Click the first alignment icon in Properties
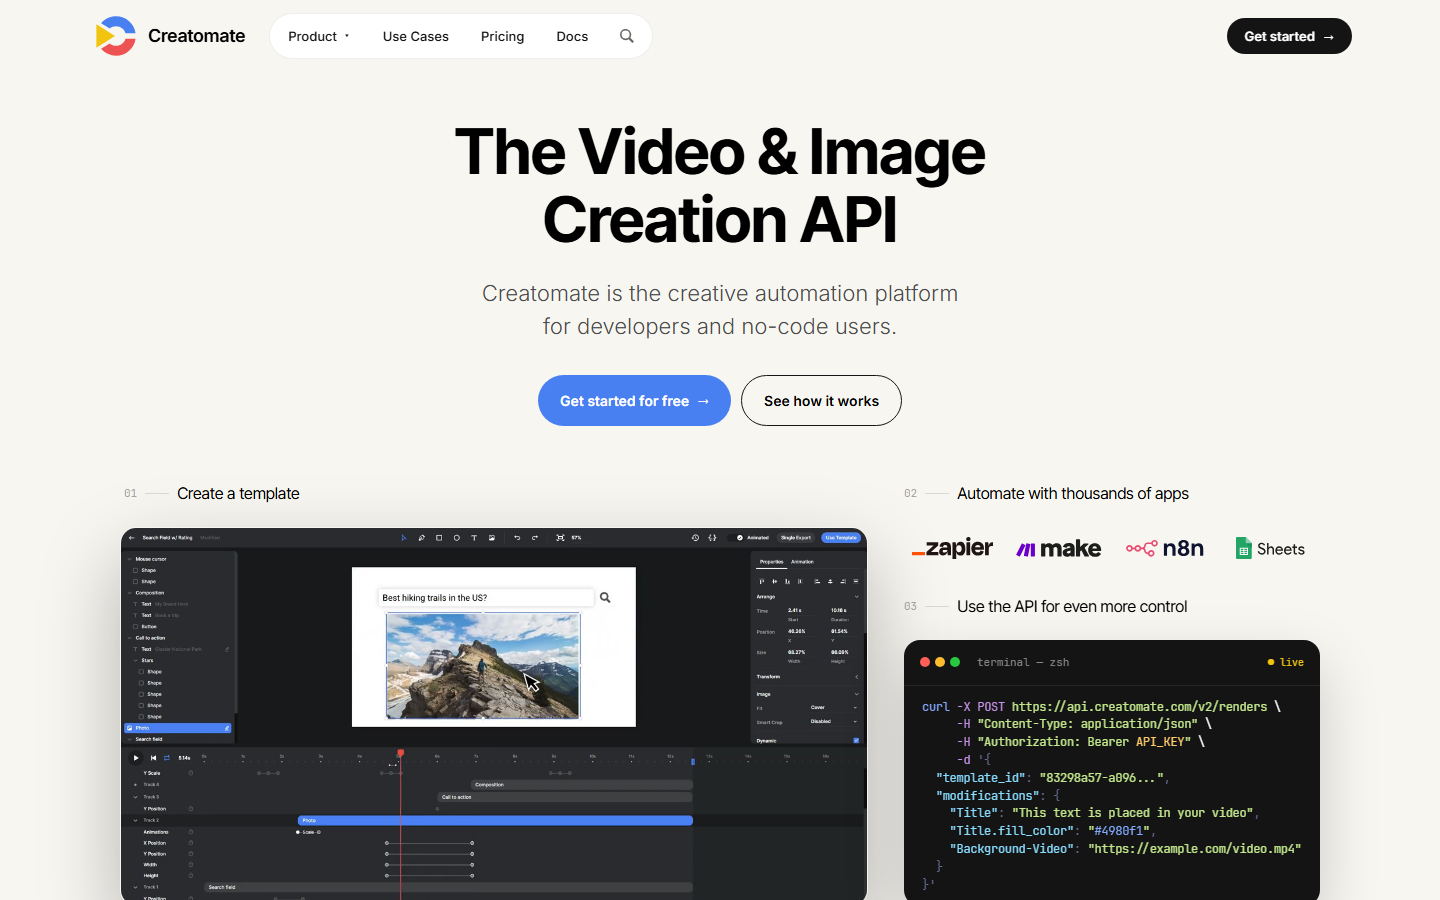 point(762,581)
